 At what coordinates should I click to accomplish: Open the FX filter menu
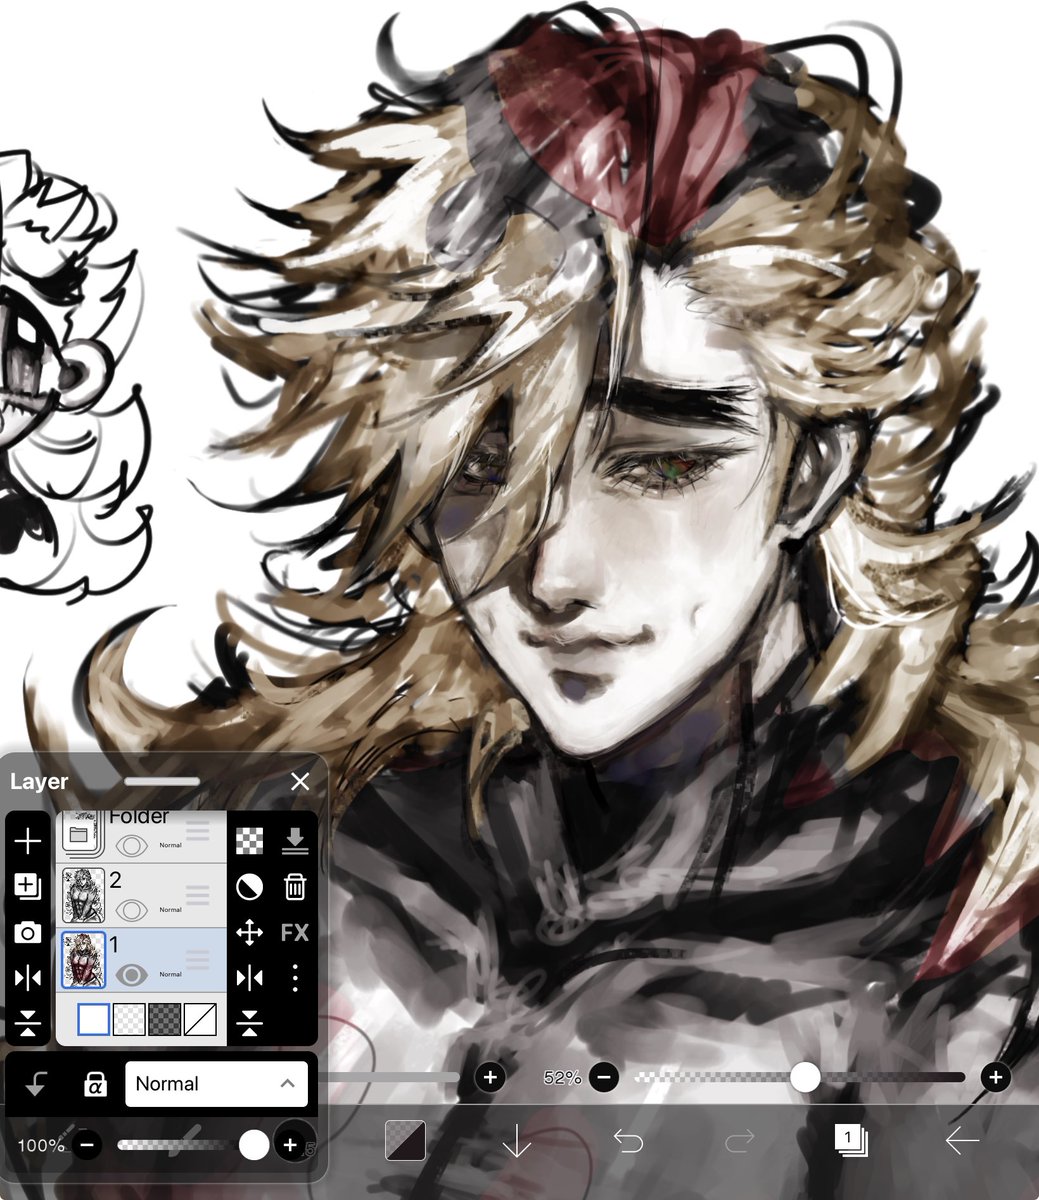(x=295, y=933)
